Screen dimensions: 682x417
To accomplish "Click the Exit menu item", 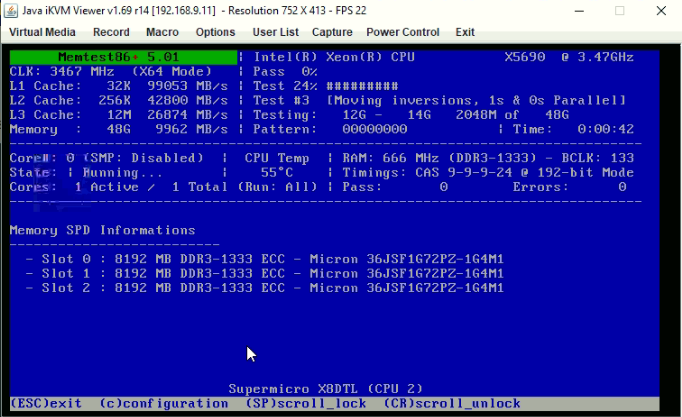I will pyautogui.click(x=465, y=32).
